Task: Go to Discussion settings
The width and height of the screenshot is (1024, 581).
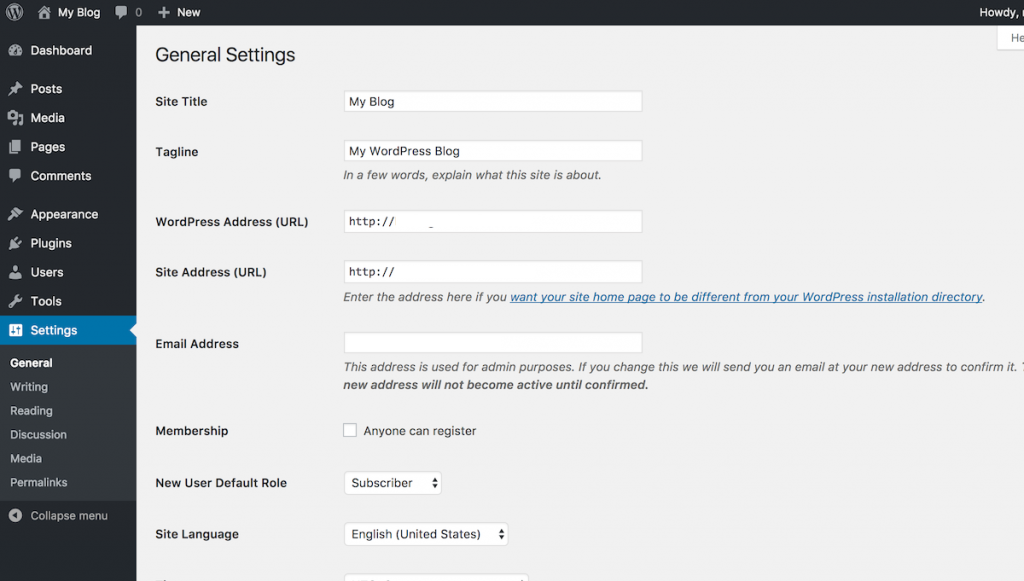Action: pyautogui.click(x=39, y=435)
